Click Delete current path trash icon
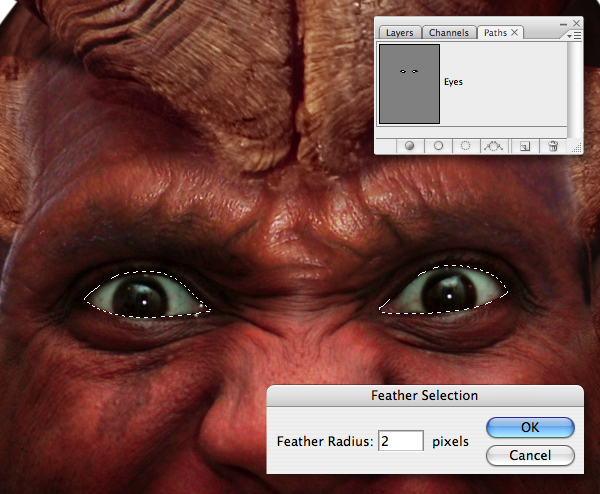Viewport: 600px width, 494px height. (x=553, y=146)
